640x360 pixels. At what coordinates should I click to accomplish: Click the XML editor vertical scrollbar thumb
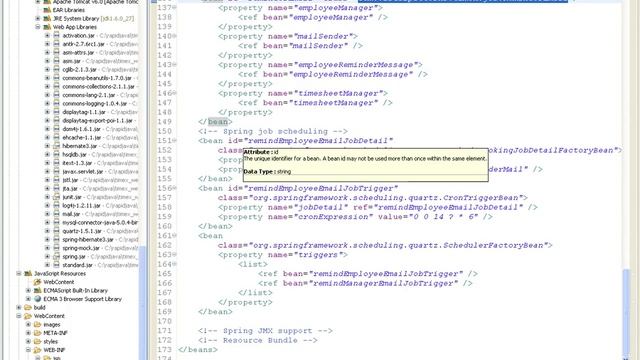[627, 313]
